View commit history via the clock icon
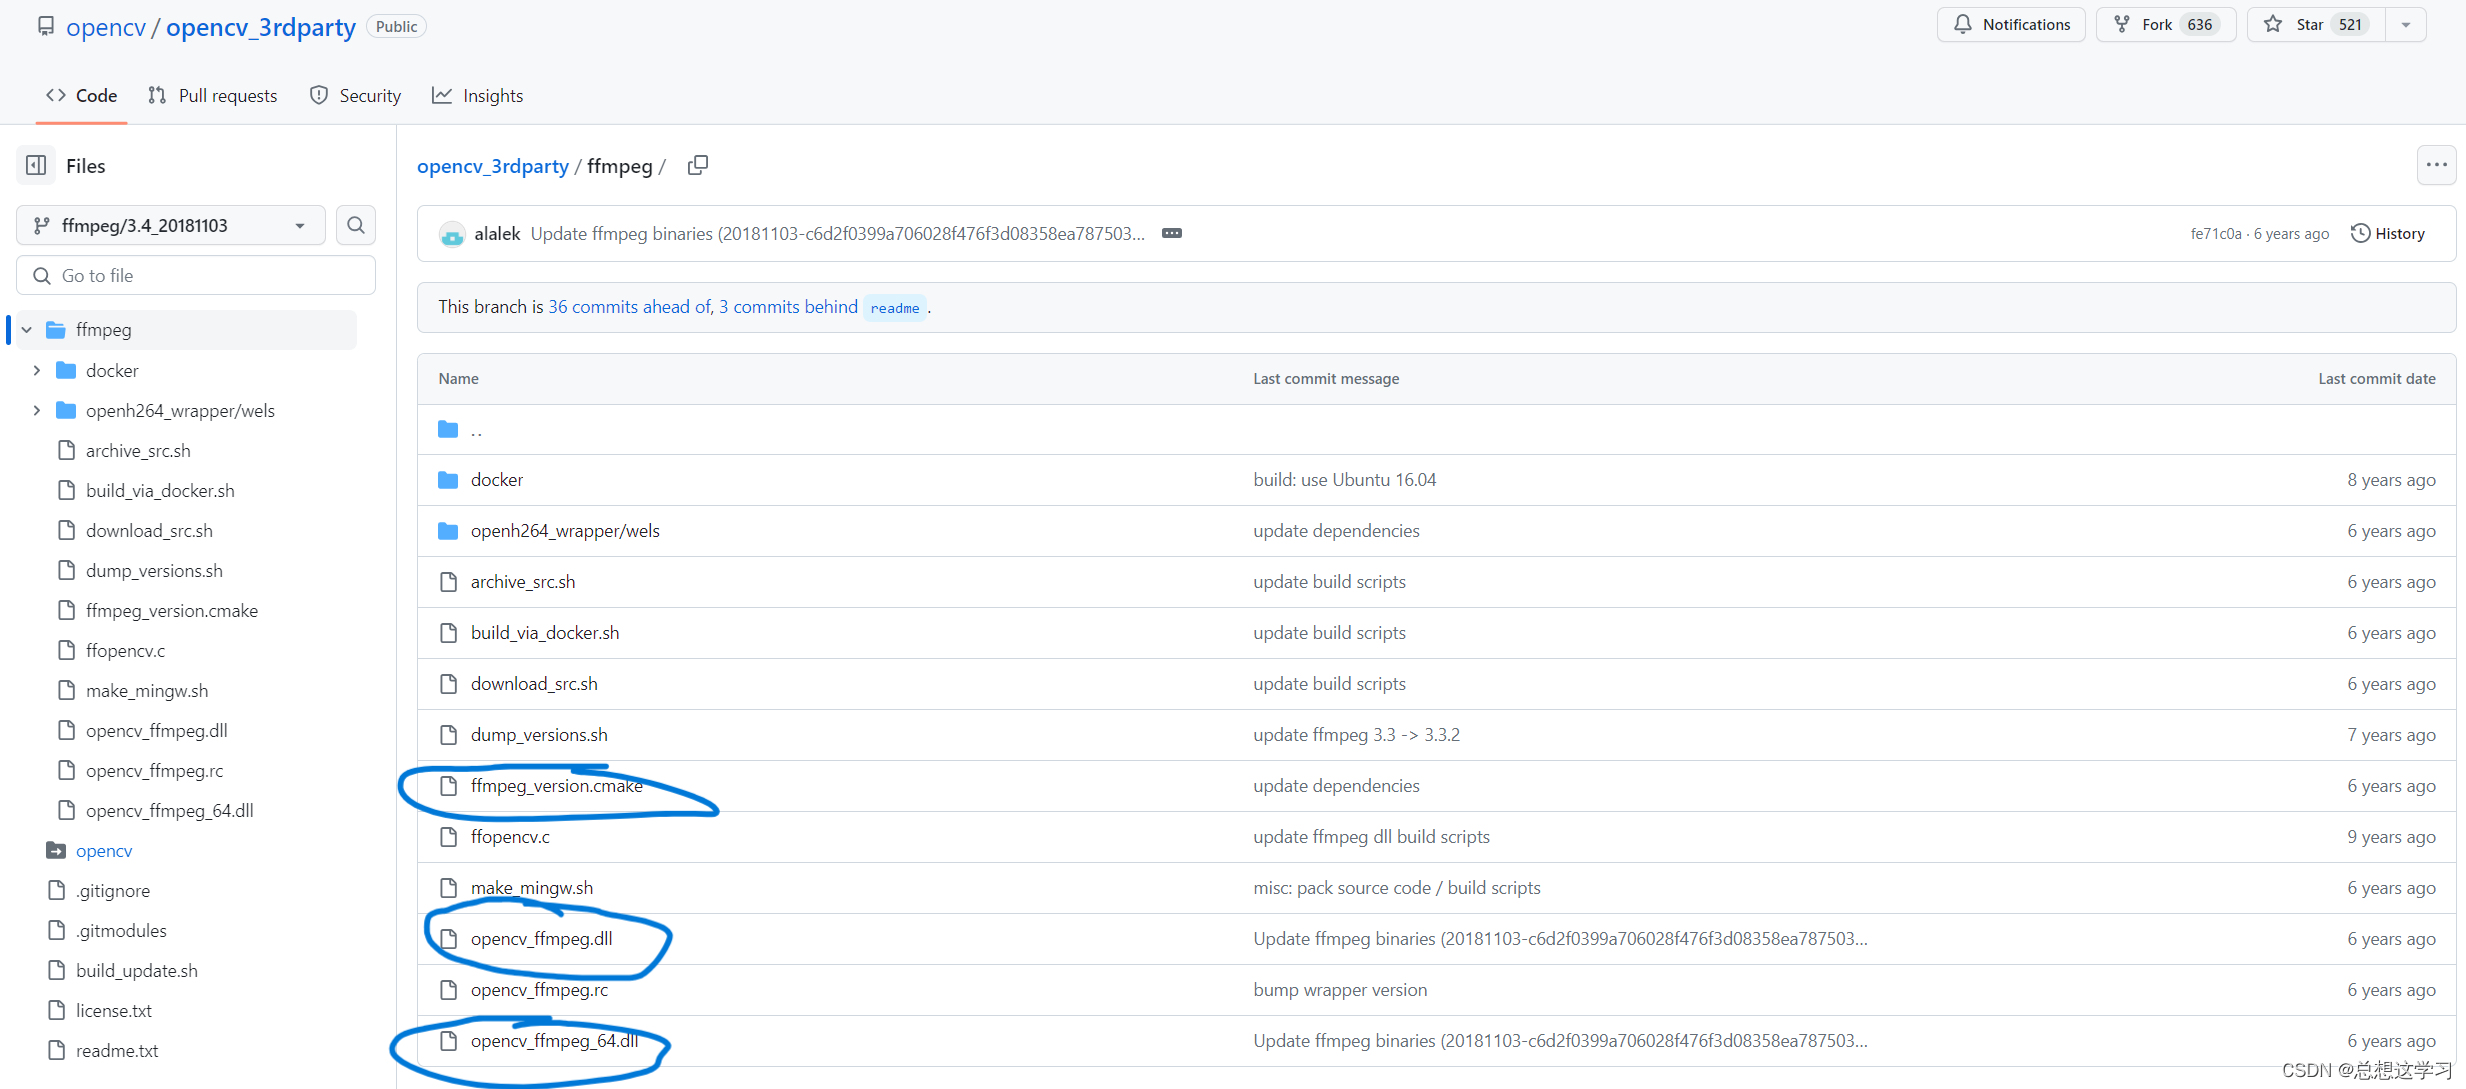Image resolution: width=2466 pixels, height=1089 pixels. pos(2361,233)
